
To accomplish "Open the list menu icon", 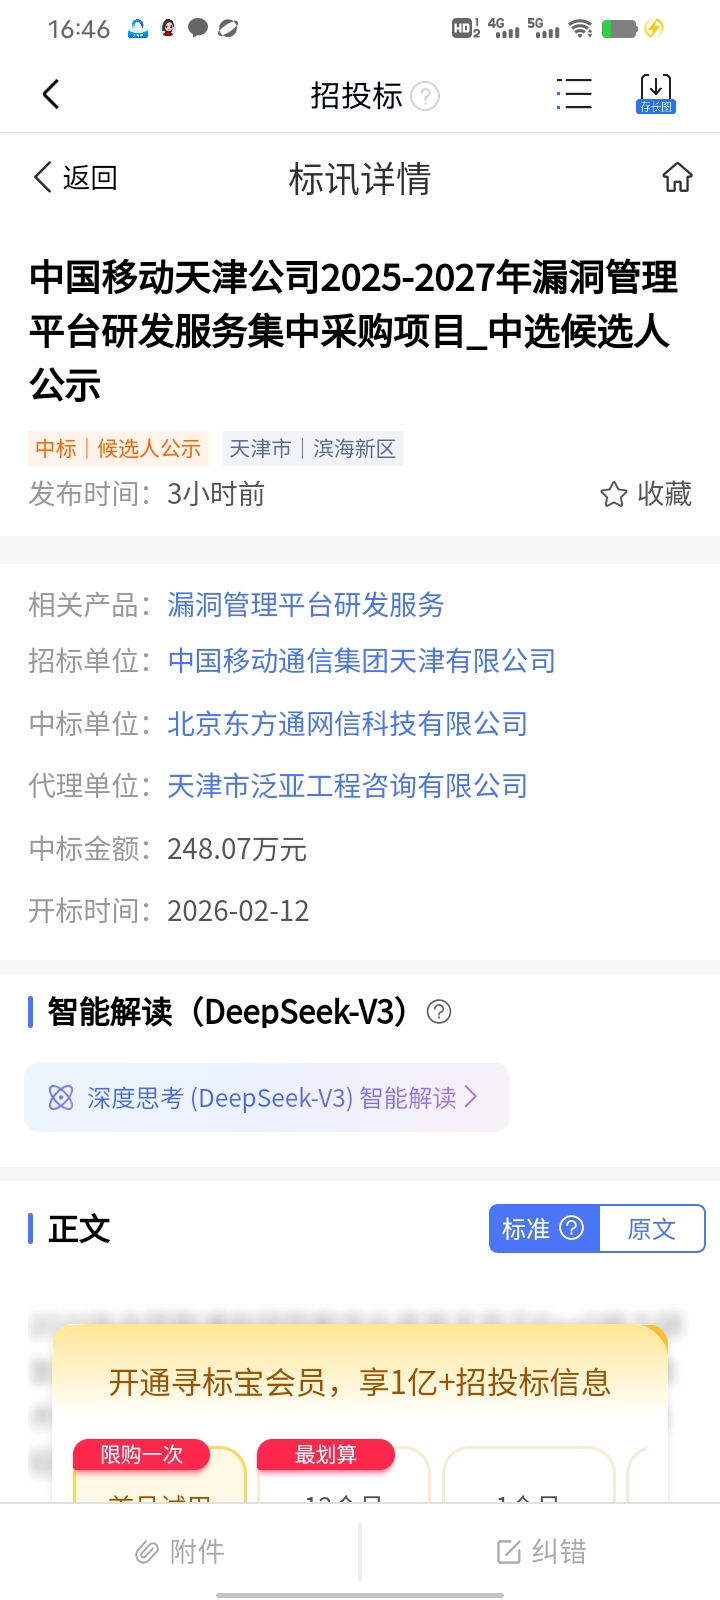I will pyautogui.click(x=574, y=95).
